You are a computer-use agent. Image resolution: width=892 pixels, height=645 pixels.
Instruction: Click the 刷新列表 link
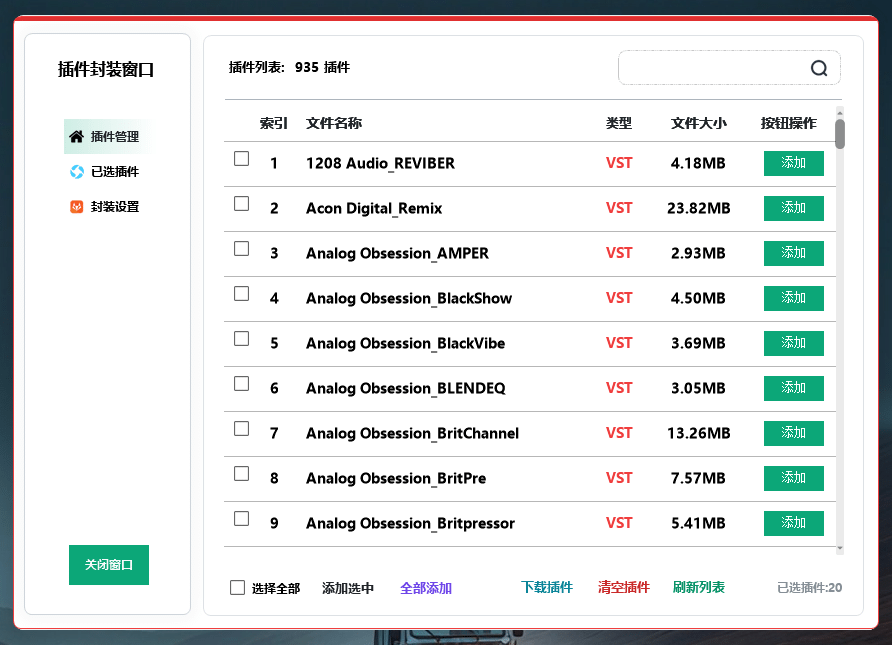click(x=699, y=588)
